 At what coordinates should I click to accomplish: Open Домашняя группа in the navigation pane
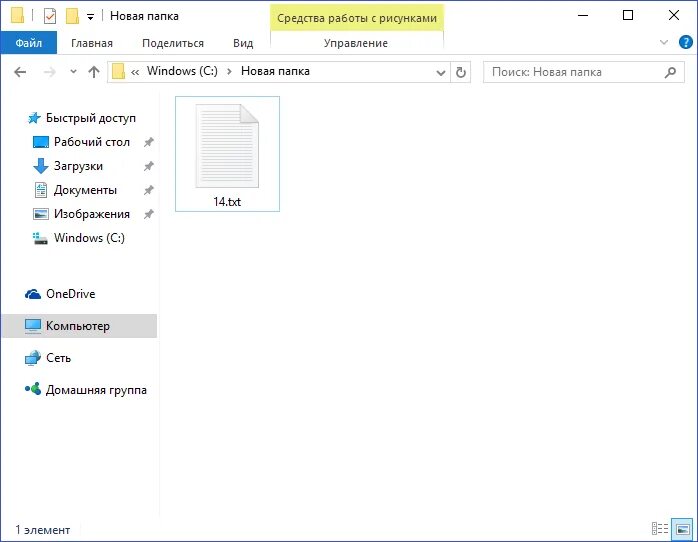(x=96, y=390)
